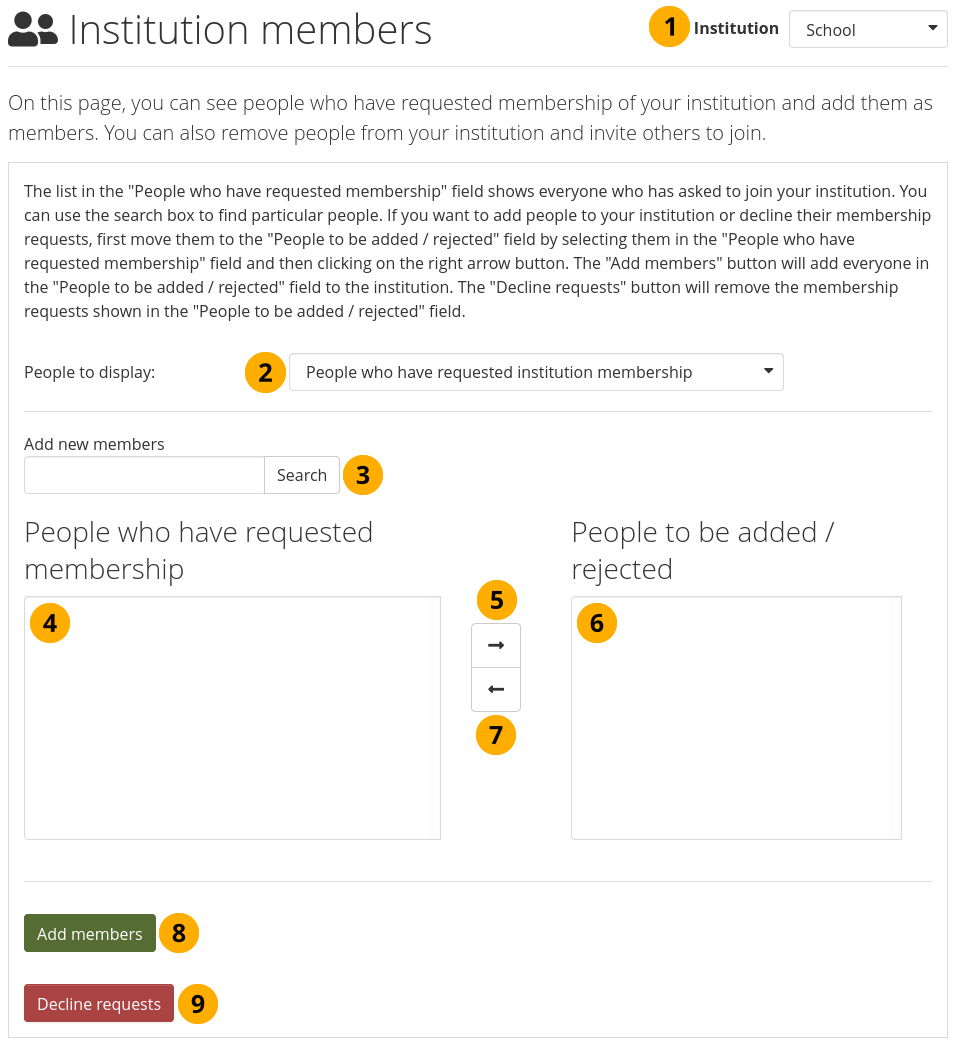Click the orange number 2 callout marker
Screen dimensions: 955x1045
[x=265, y=373]
